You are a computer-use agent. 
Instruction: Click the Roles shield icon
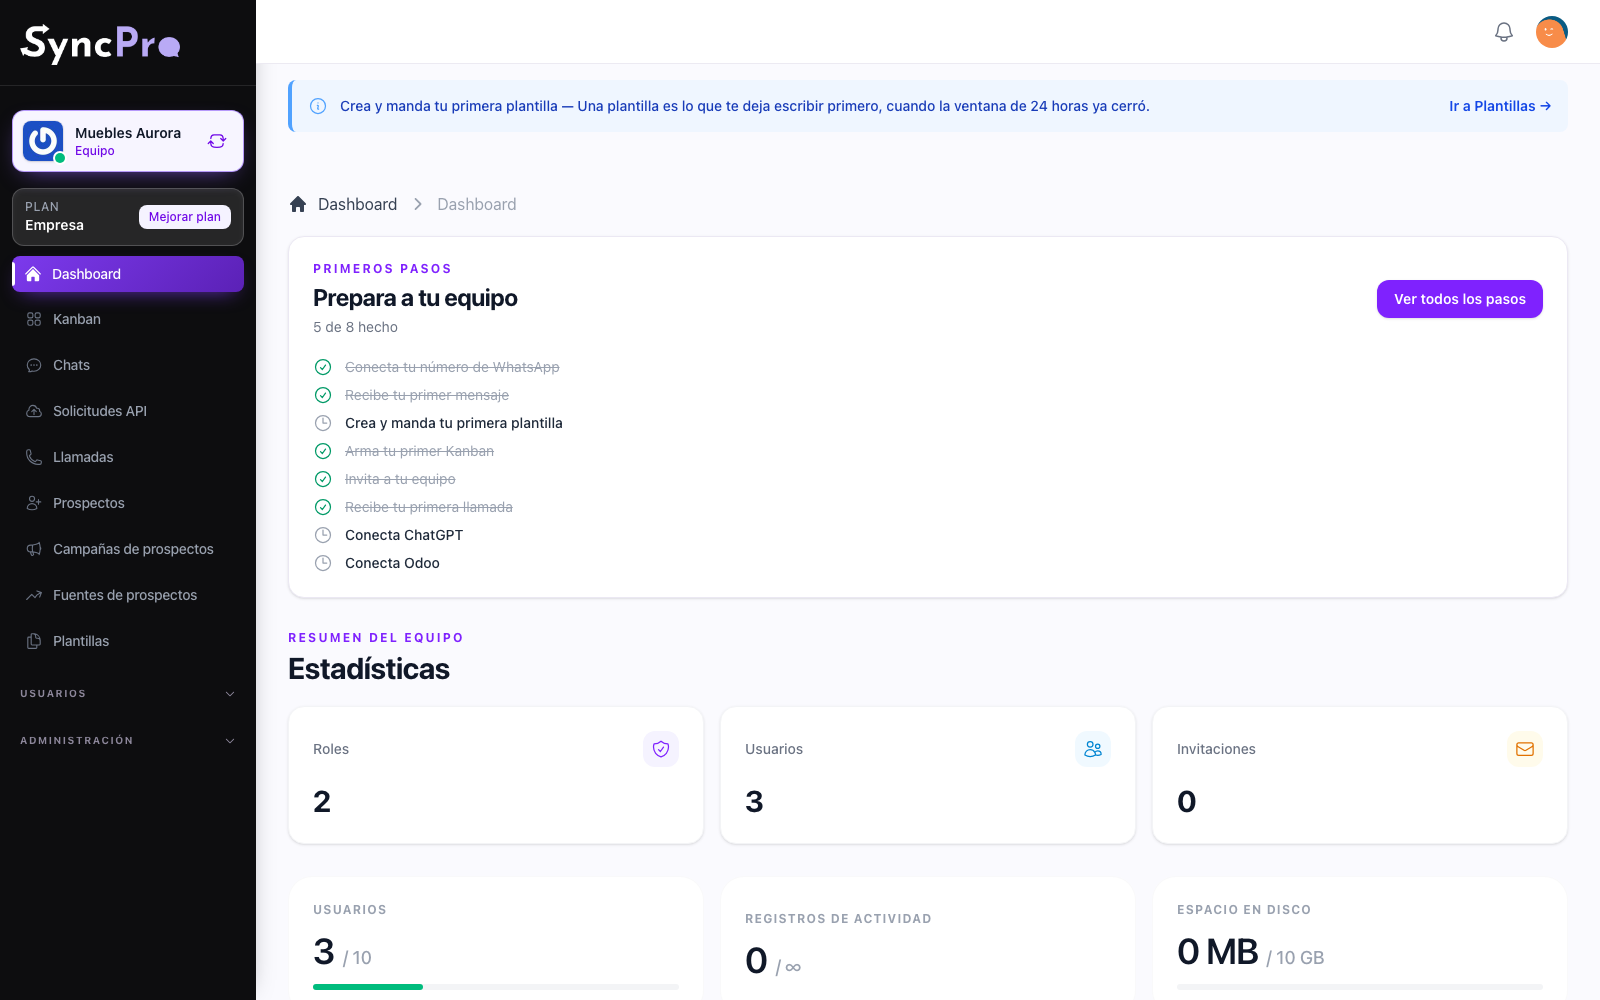(x=661, y=749)
